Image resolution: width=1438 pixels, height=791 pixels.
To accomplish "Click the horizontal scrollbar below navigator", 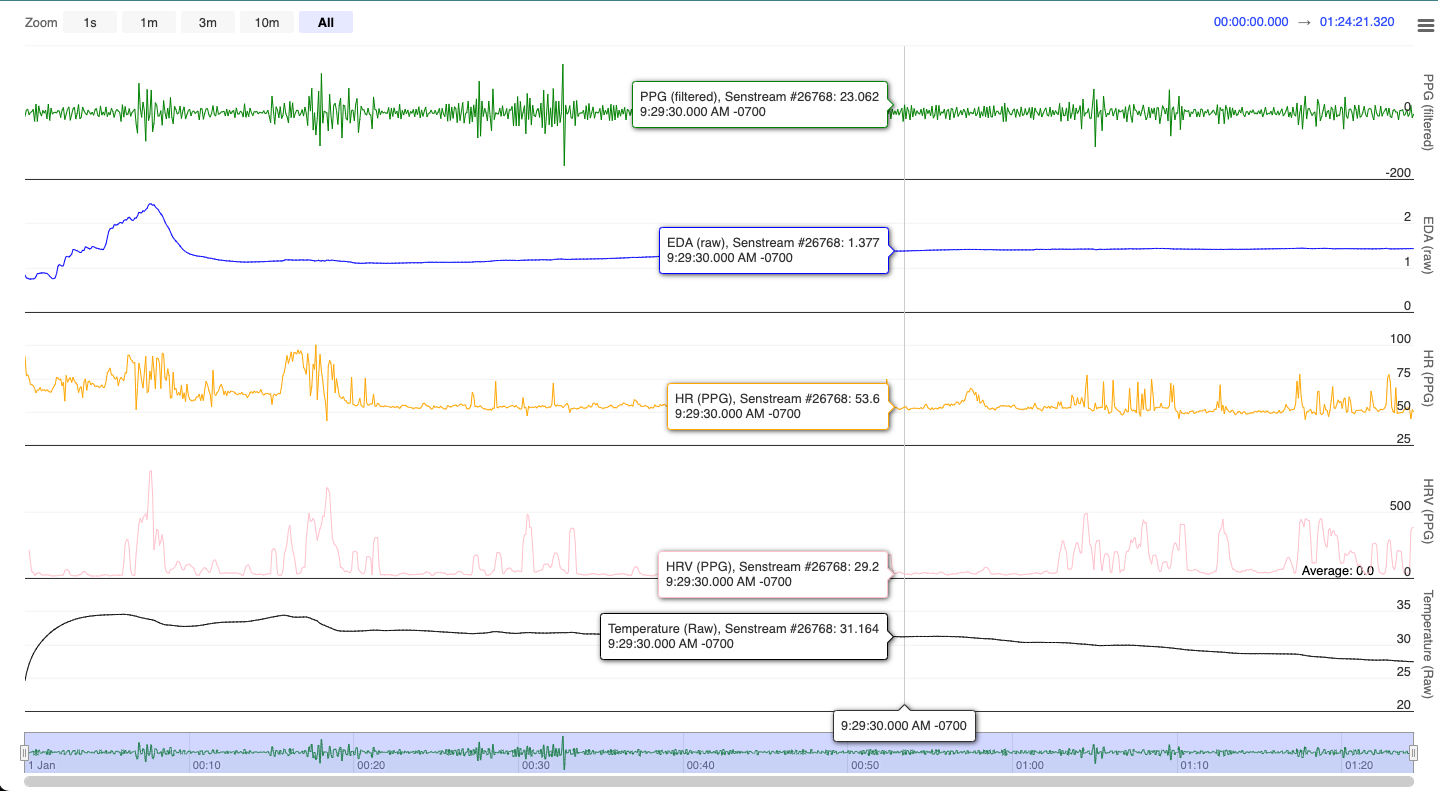I will pos(718,782).
